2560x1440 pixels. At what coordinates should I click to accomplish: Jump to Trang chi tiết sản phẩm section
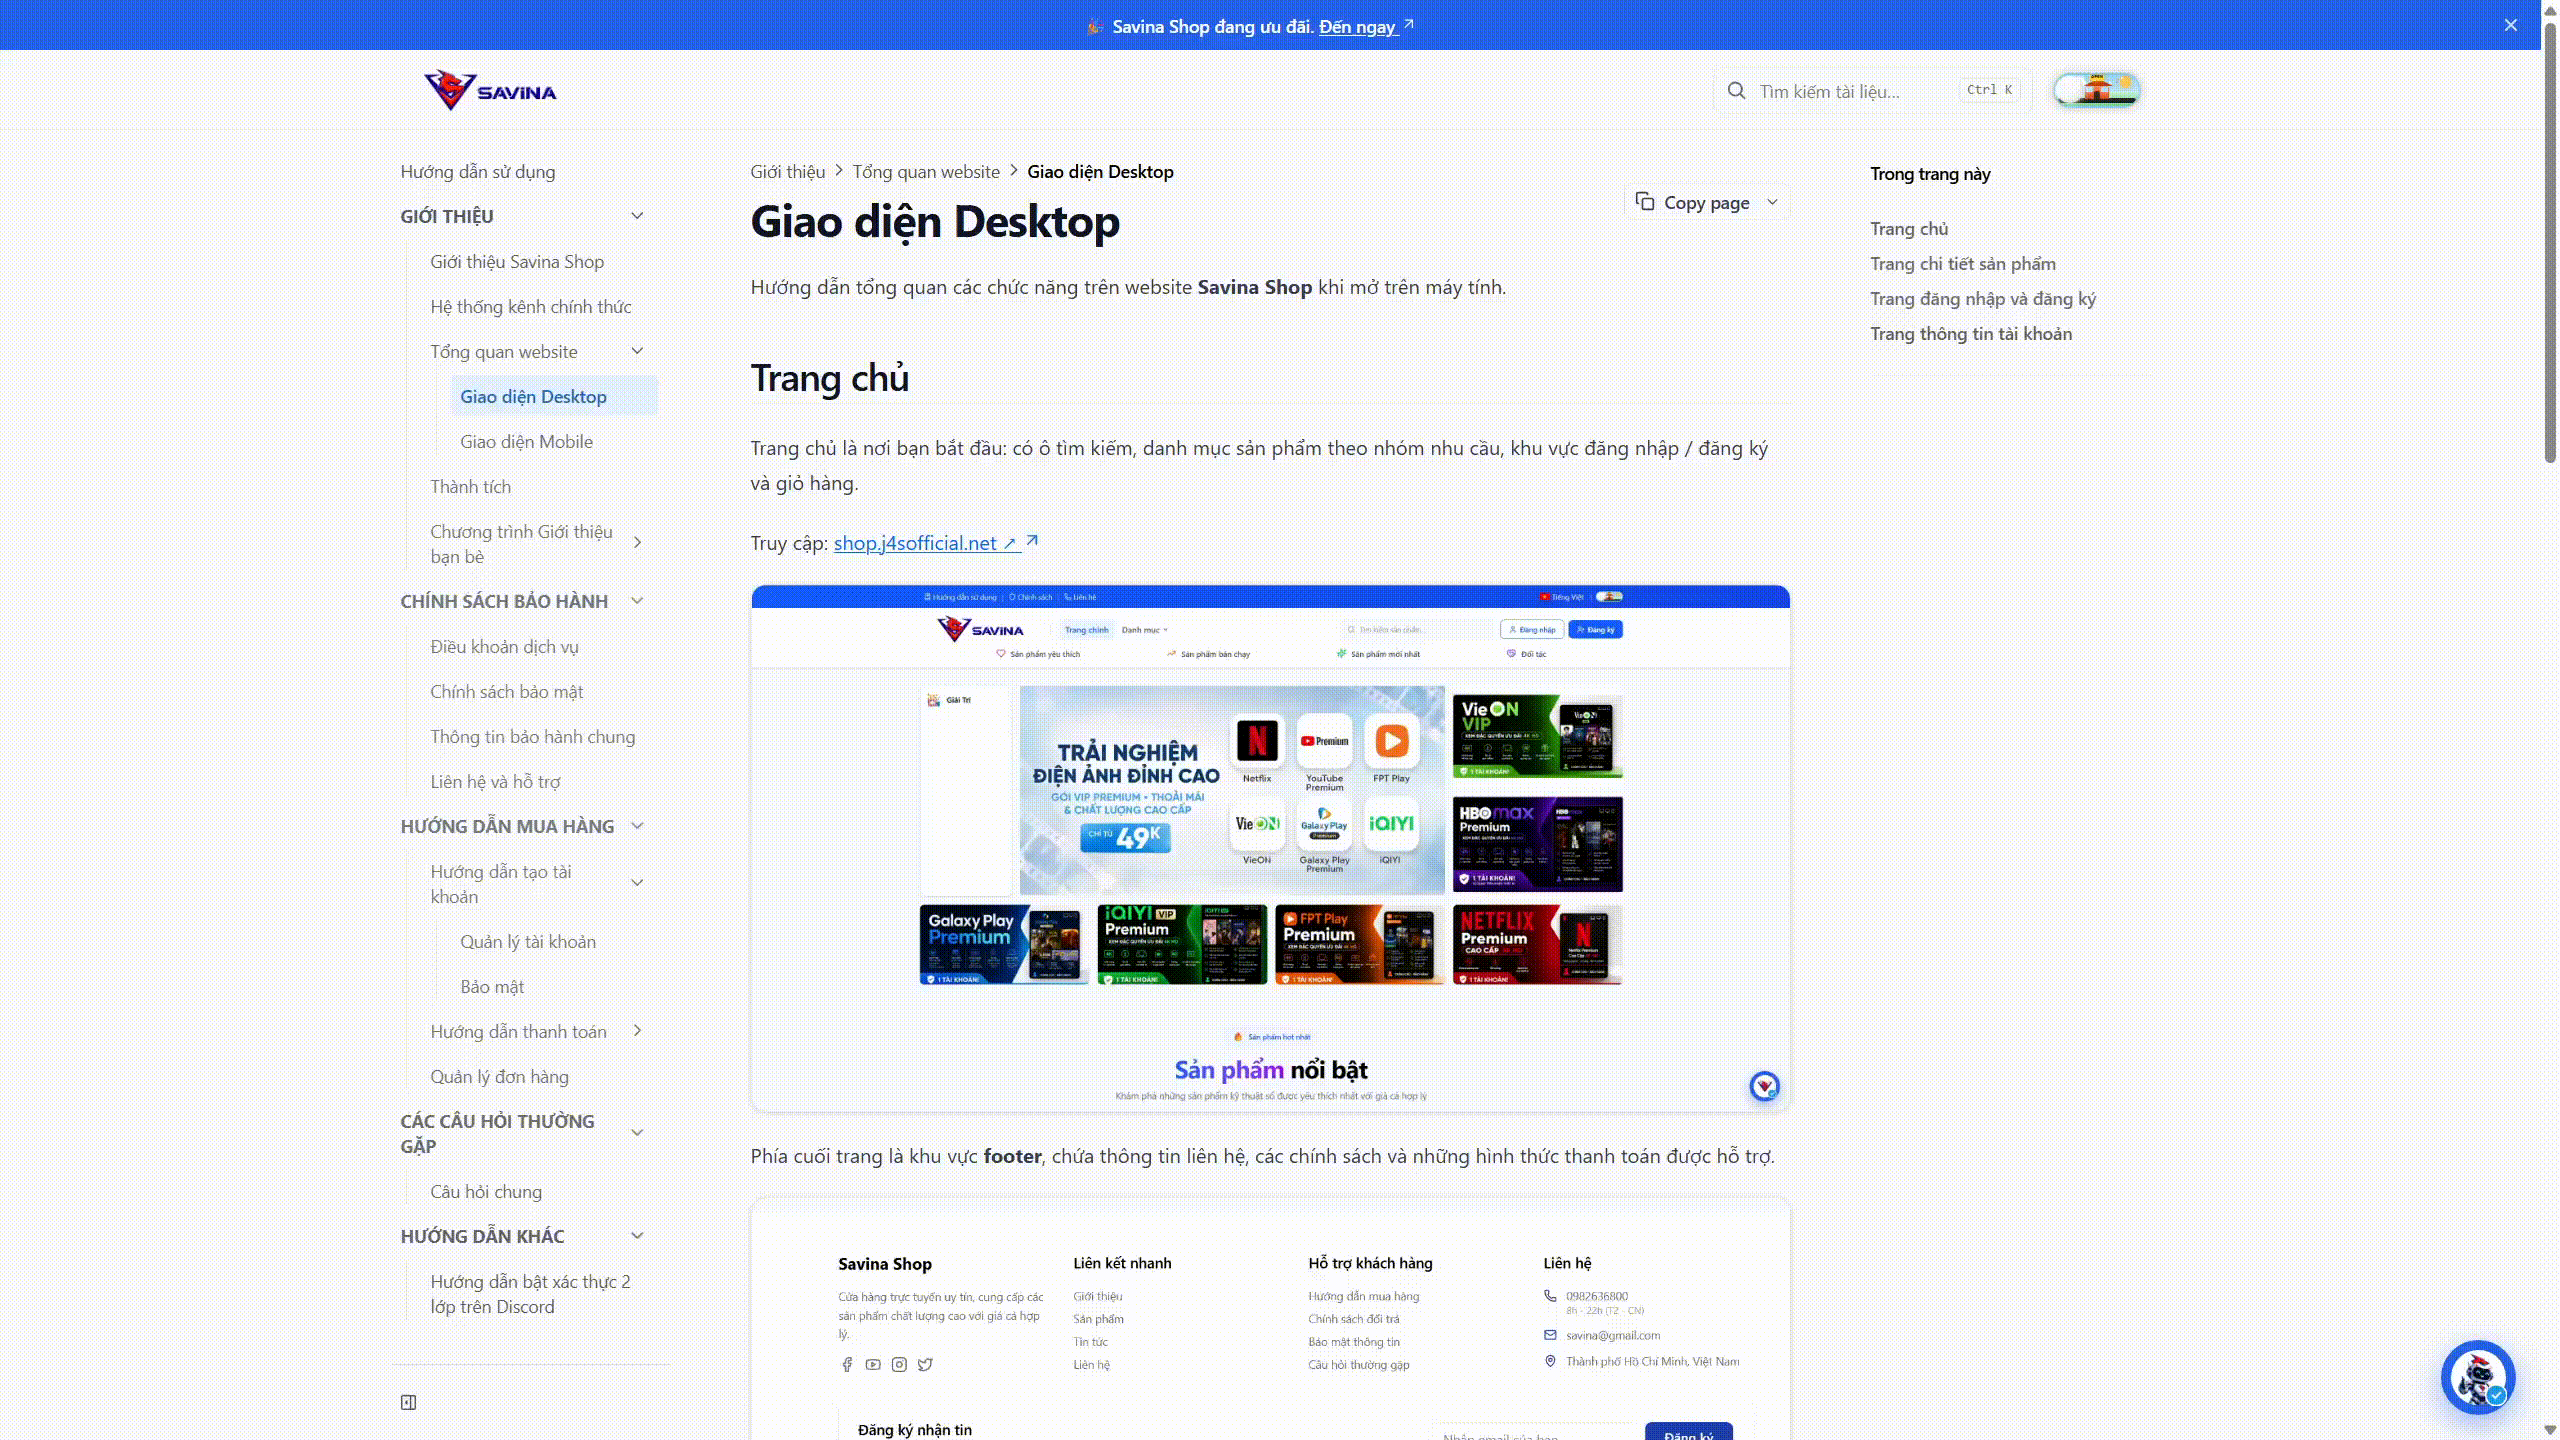coord(1963,263)
